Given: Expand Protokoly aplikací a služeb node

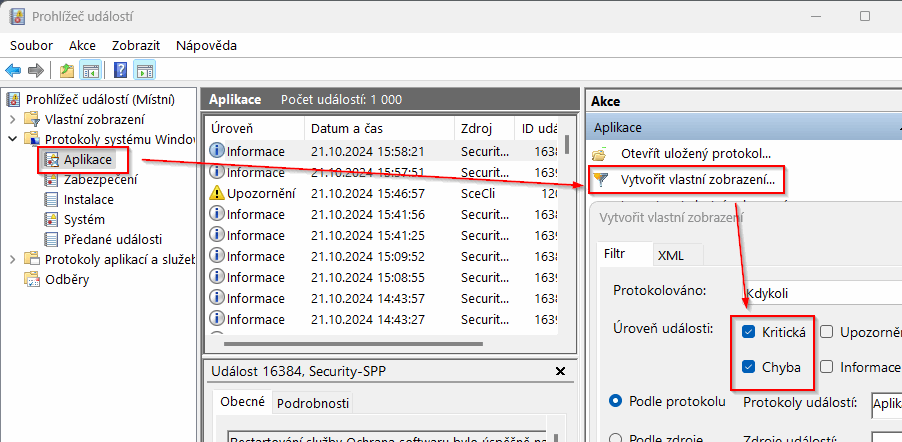Looking at the screenshot, I should coord(12,259).
